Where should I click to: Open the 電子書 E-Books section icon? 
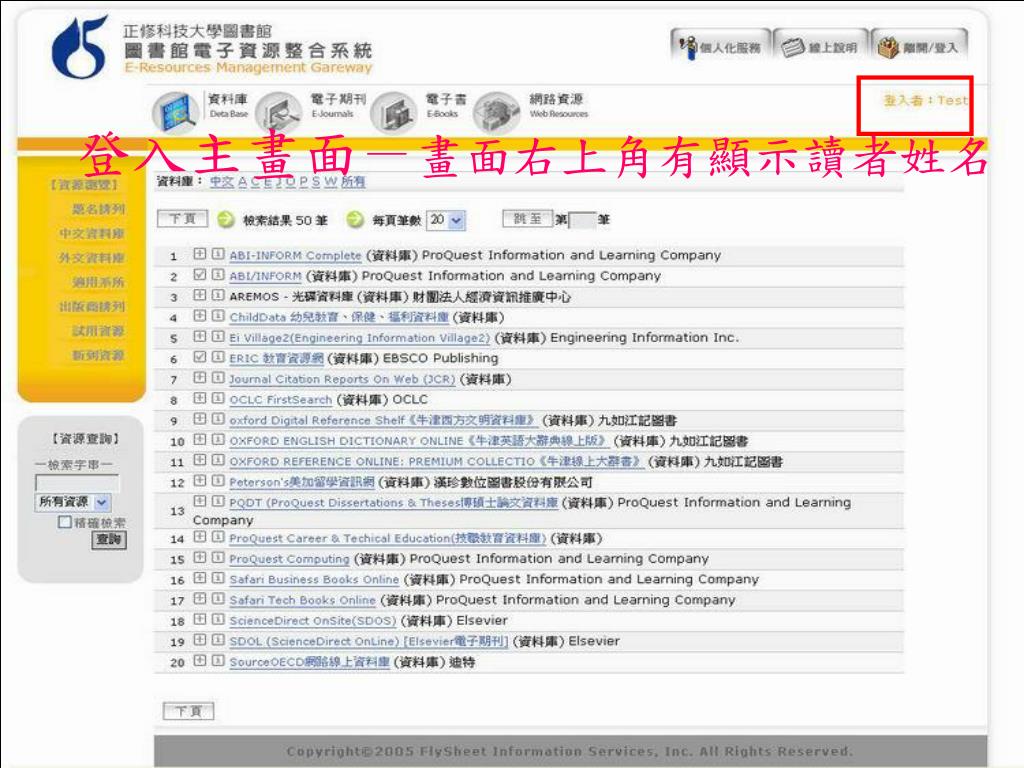tap(394, 111)
